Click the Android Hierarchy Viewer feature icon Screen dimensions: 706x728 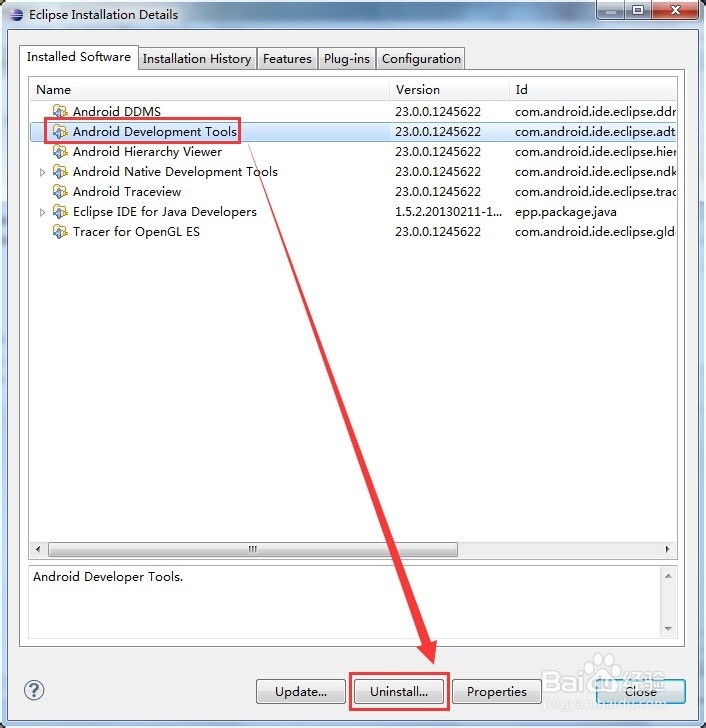tap(60, 151)
